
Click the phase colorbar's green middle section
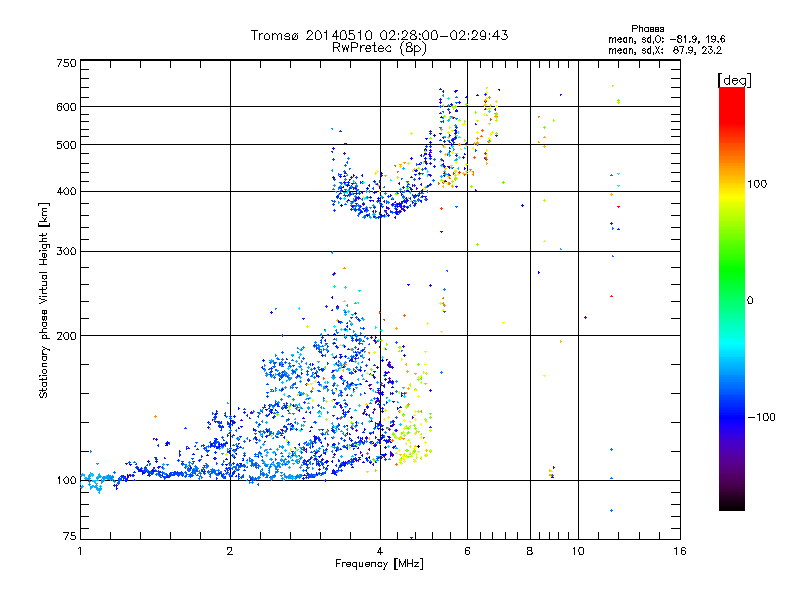(x=732, y=270)
